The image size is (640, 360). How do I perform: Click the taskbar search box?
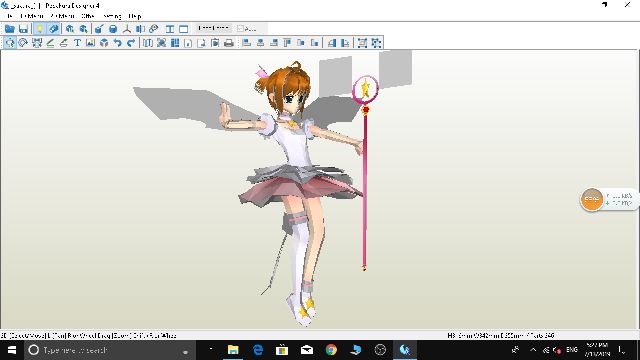click(110, 350)
